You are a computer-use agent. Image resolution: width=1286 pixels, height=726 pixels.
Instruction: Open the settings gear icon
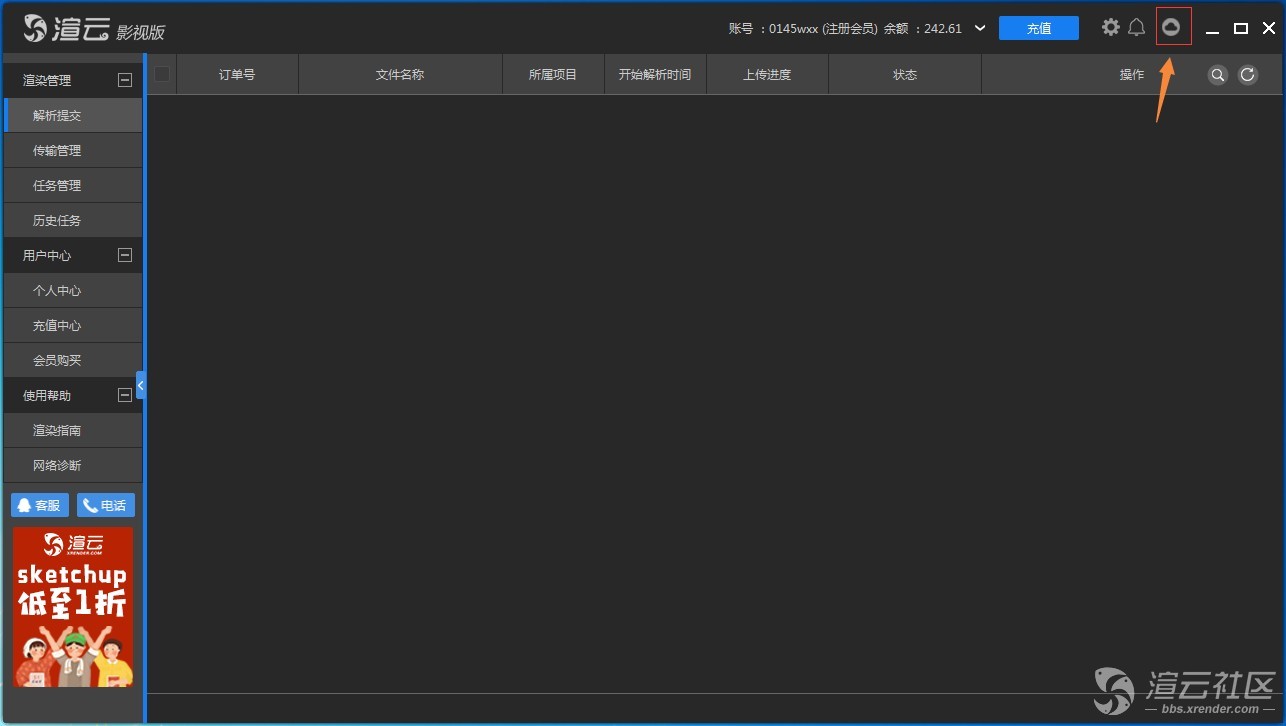[x=1110, y=27]
